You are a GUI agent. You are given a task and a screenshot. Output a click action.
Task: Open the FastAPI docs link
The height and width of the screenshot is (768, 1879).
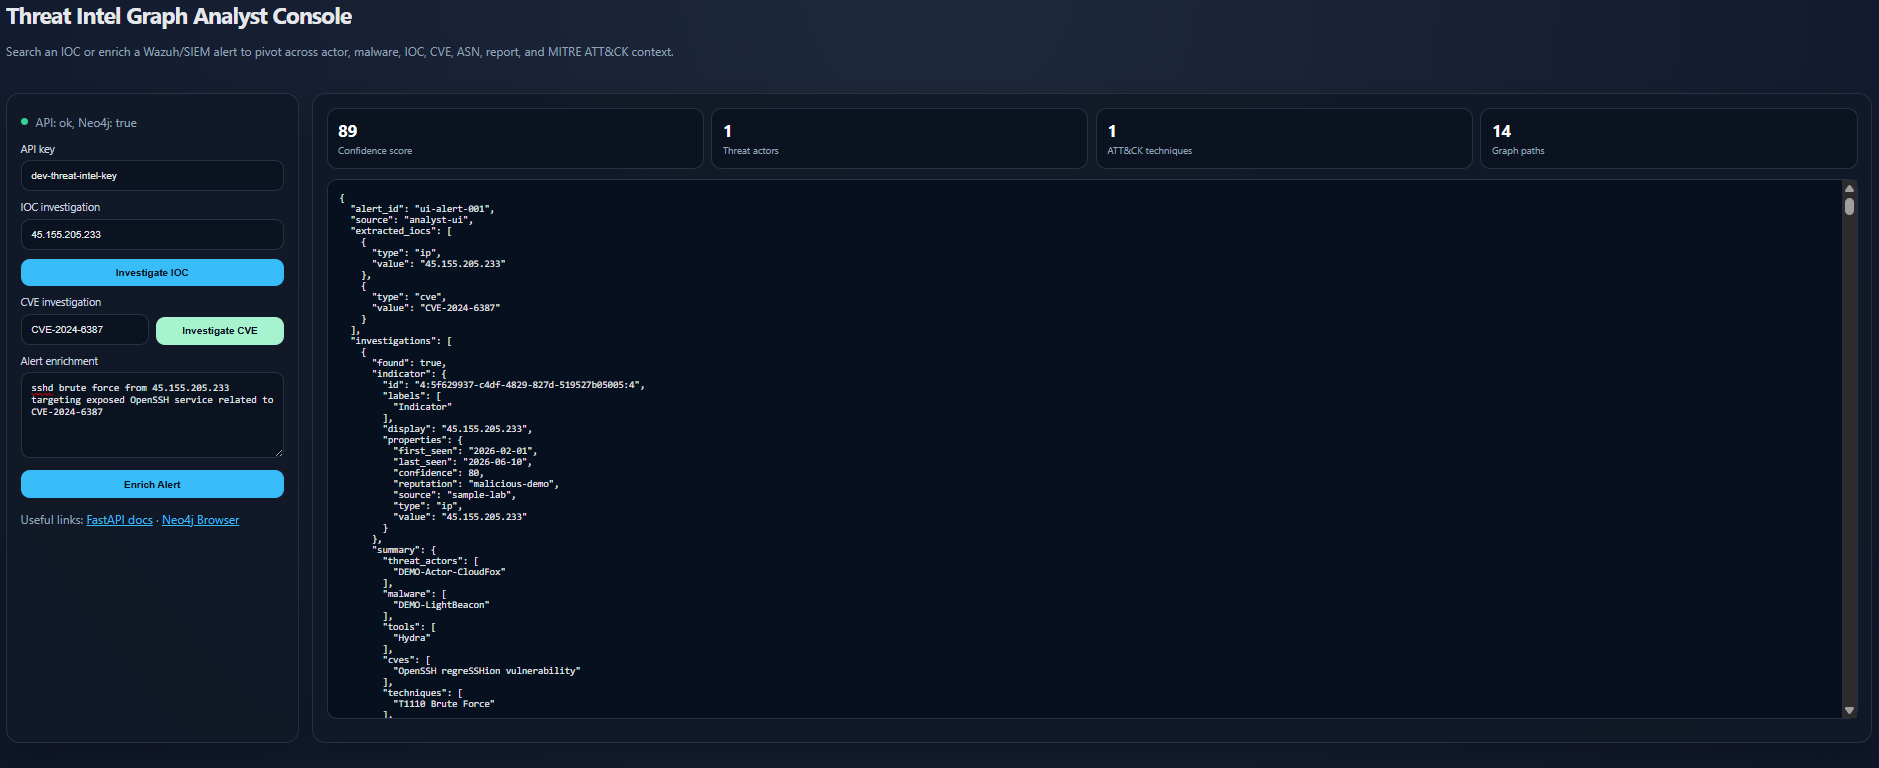coord(120,520)
